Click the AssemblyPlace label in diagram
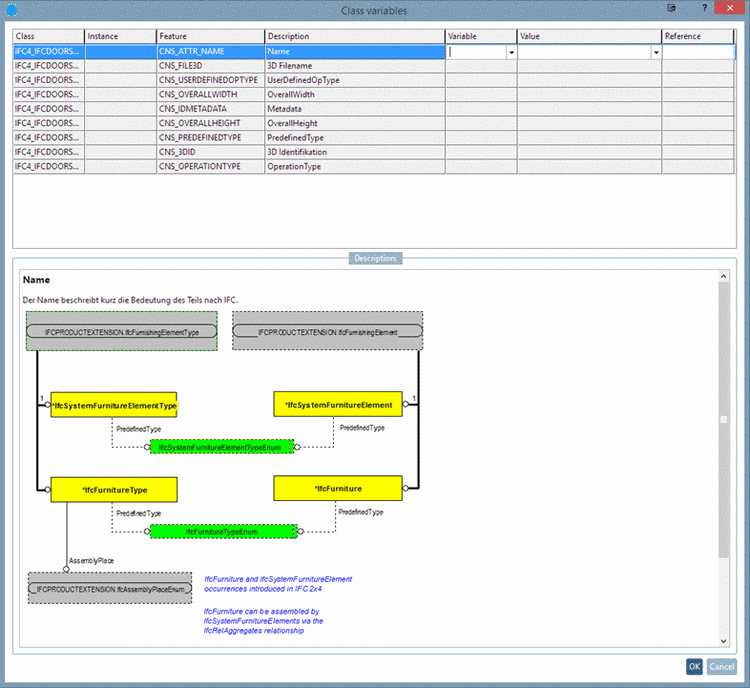The image size is (750, 688). 91,561
